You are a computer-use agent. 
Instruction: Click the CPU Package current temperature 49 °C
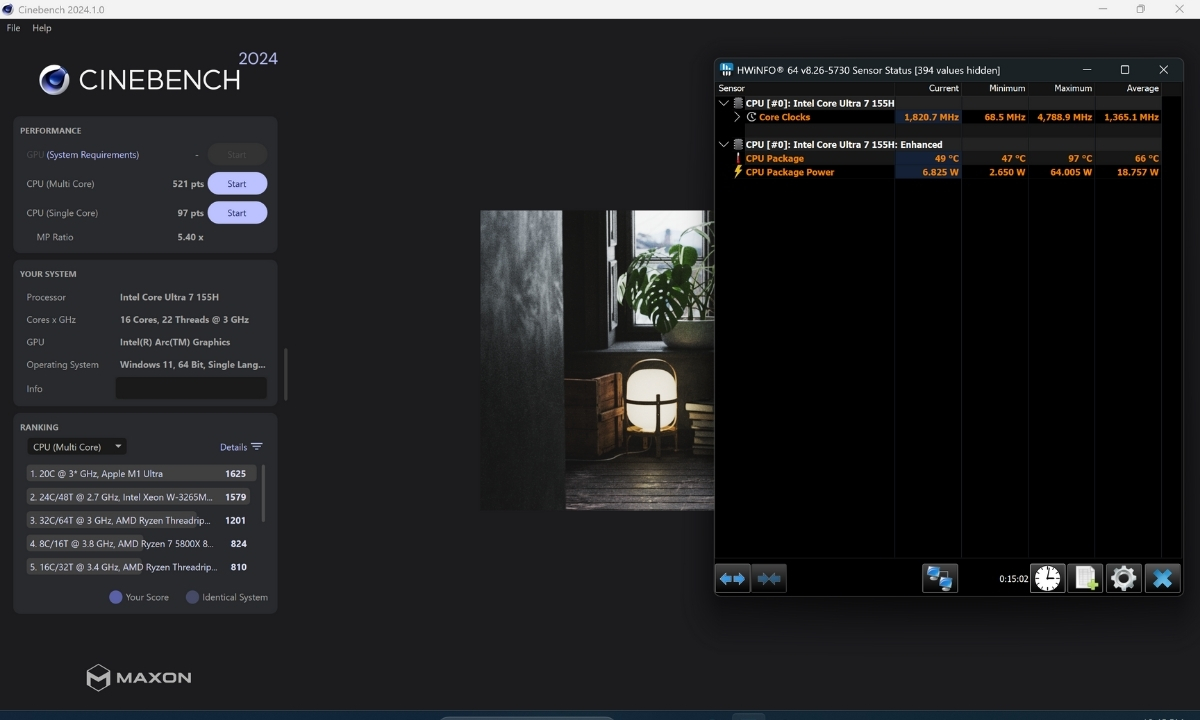coord(946,158)
